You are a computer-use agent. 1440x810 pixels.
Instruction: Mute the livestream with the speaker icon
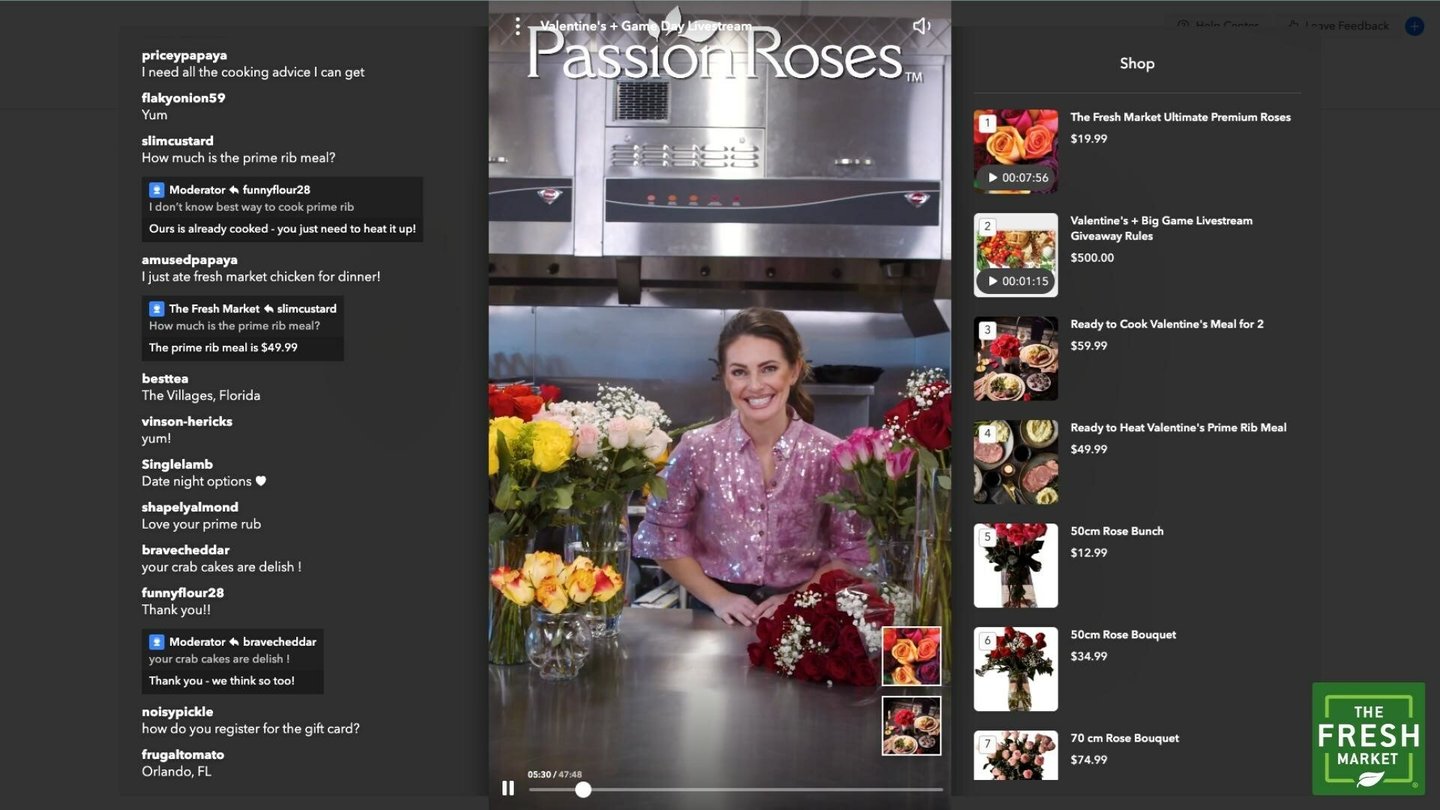(920, 25)
